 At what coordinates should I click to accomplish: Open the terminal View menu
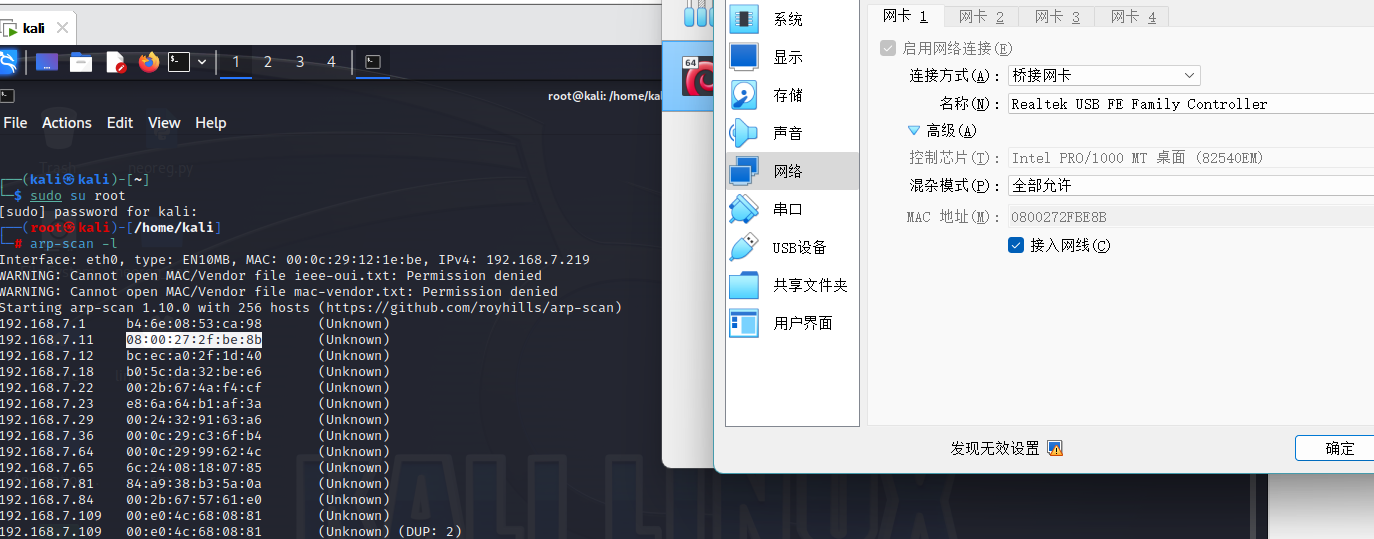(164, 123)
